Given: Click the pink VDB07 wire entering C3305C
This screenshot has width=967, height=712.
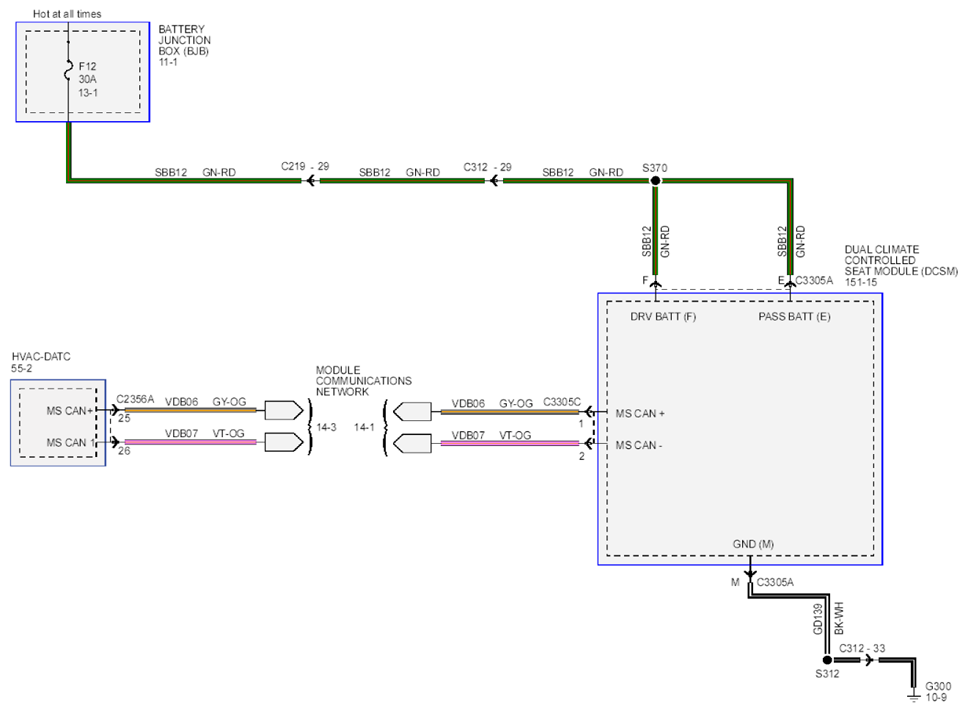Looking at the screenshot, I should (x=510, y=443).
